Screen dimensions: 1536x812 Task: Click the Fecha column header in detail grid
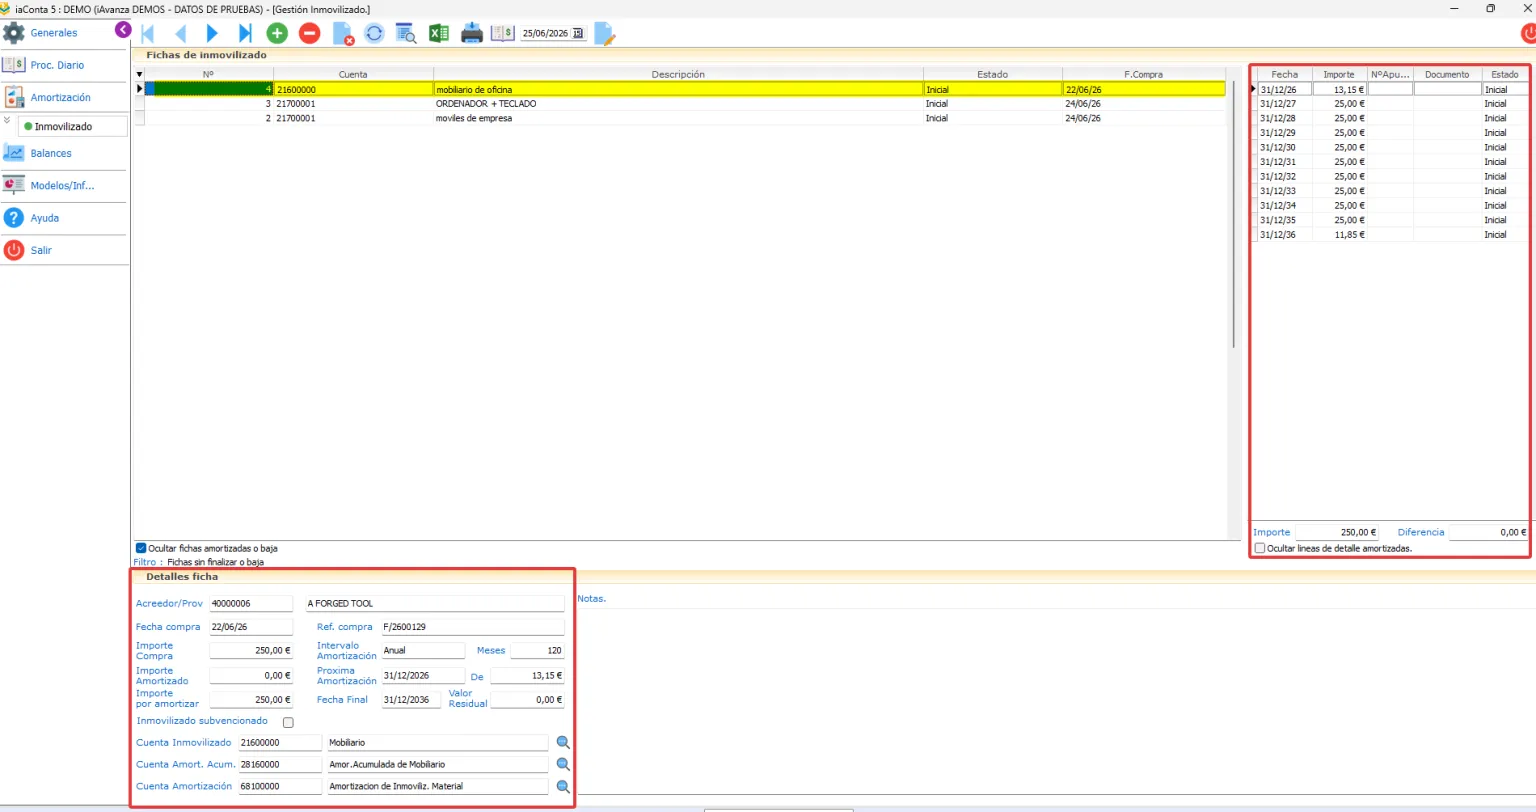pyautogui.click(x=1285, y=75)
